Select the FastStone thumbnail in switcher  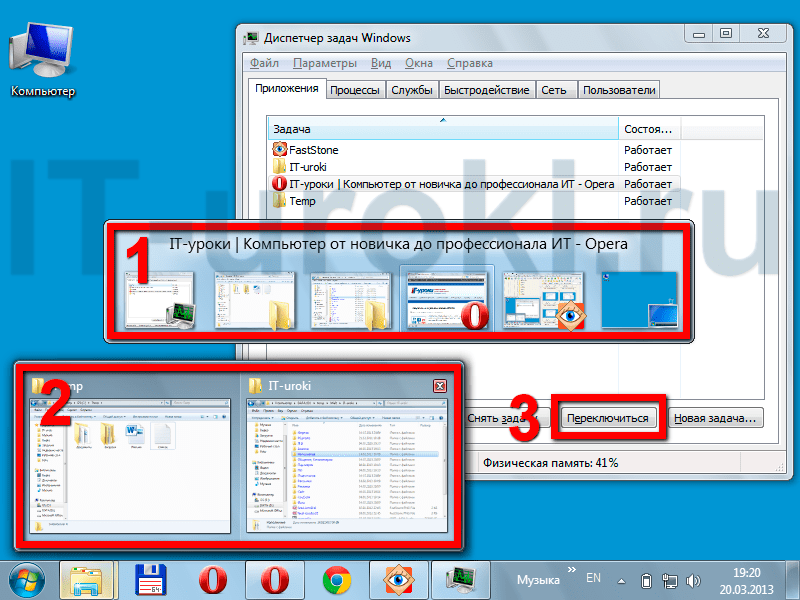[x=543, y=299]
